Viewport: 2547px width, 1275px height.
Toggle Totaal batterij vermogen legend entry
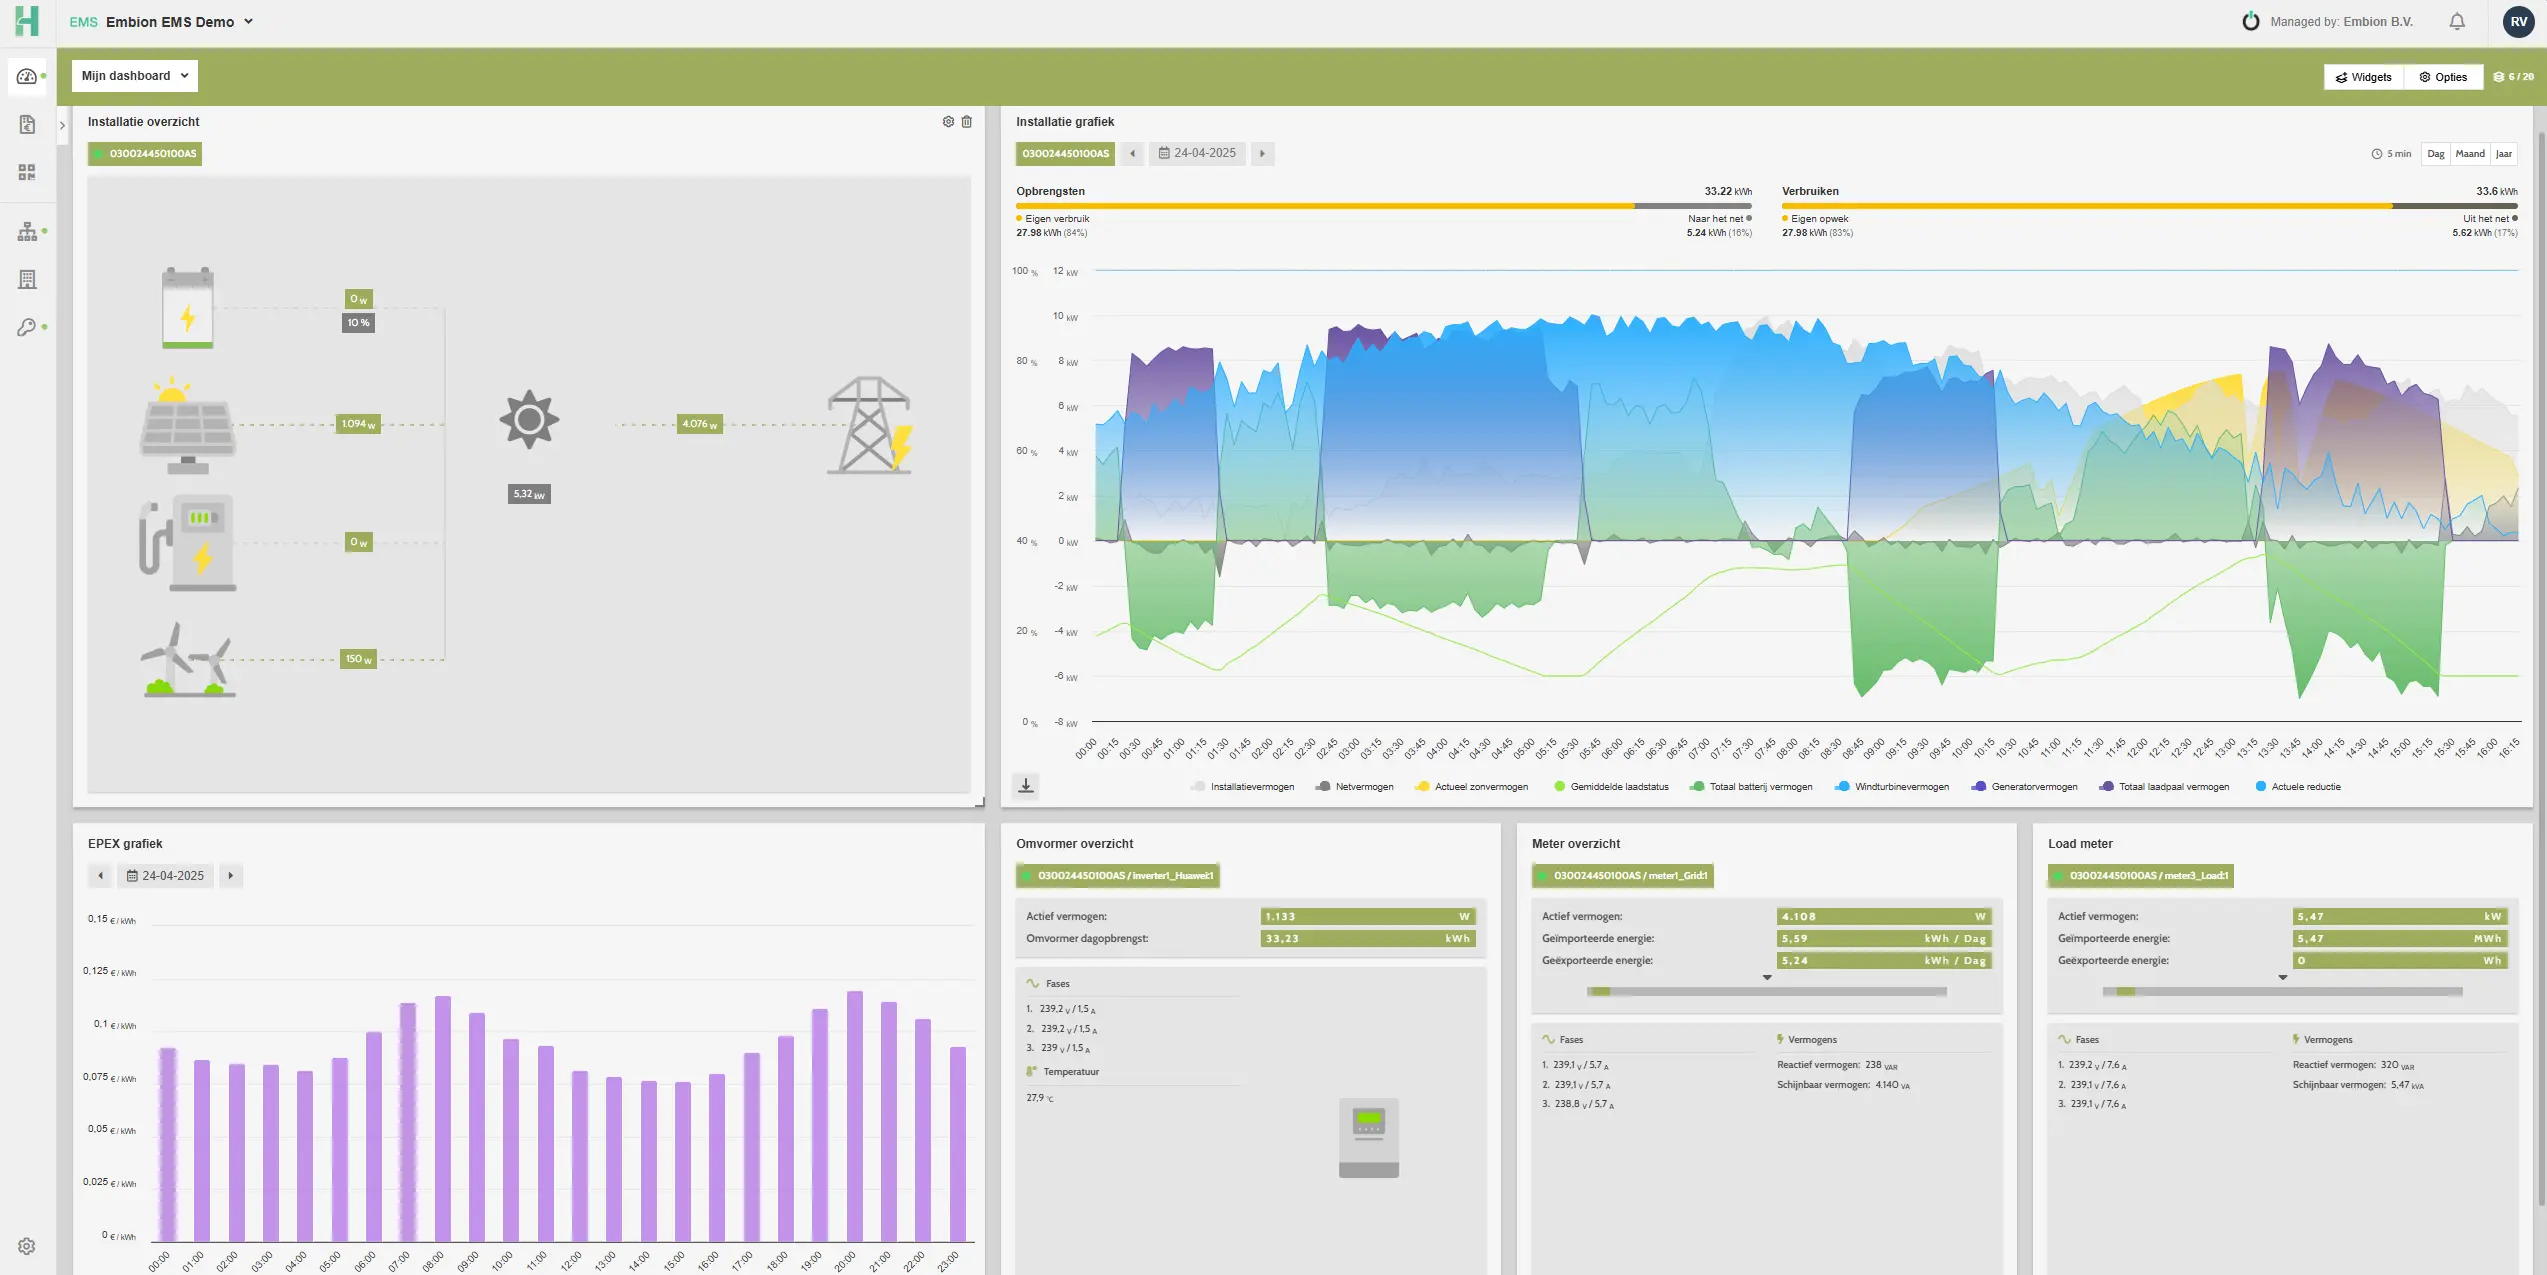coord(1751,787)
